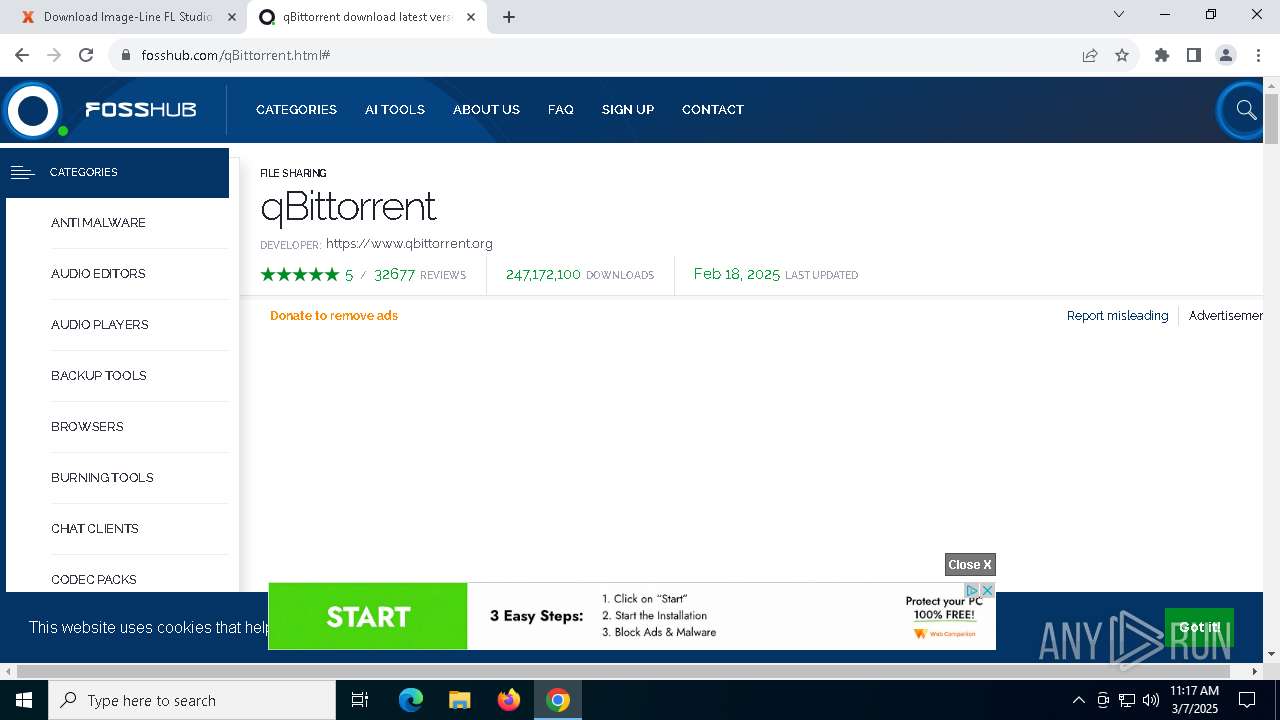Click the Windows taskbar search box
Image resolution: width=1280 pixels, height=720 pixels.
point(192,700)
